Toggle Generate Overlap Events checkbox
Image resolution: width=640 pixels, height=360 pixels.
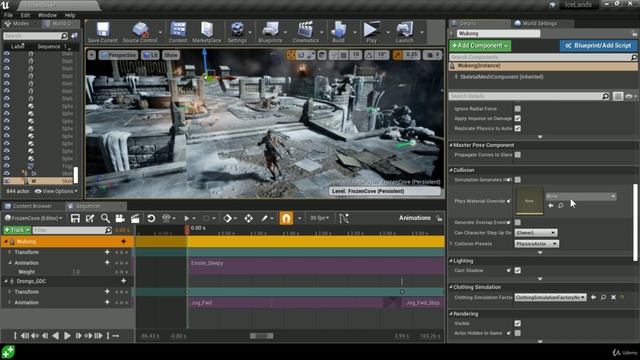click(518, 222)
